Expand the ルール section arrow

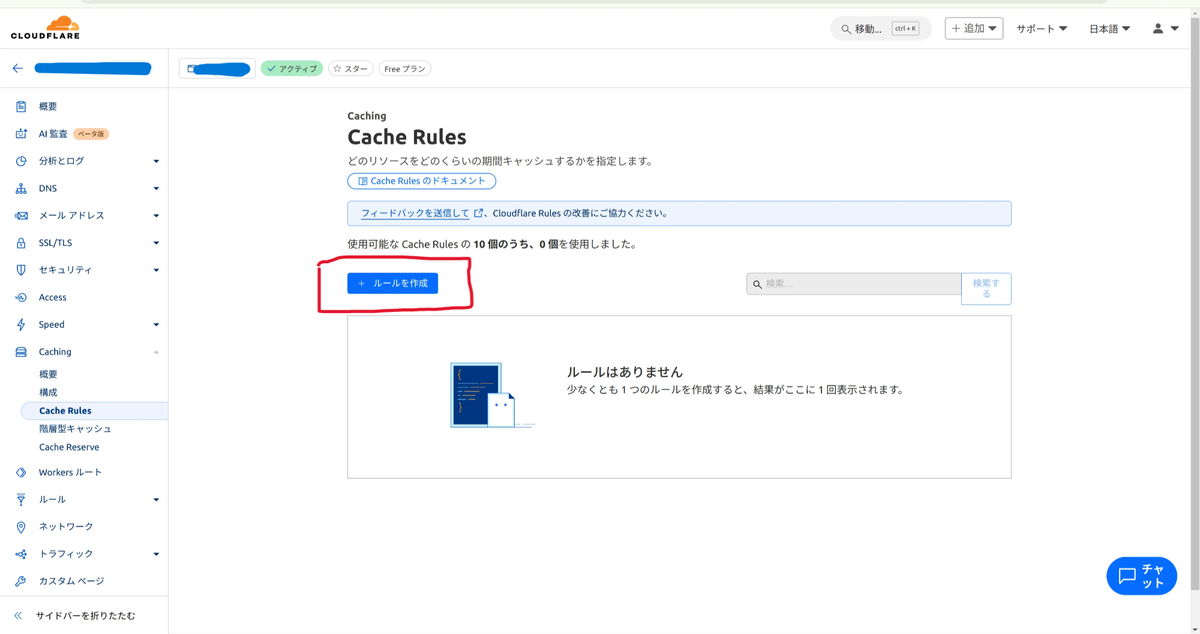click(156, 499)
